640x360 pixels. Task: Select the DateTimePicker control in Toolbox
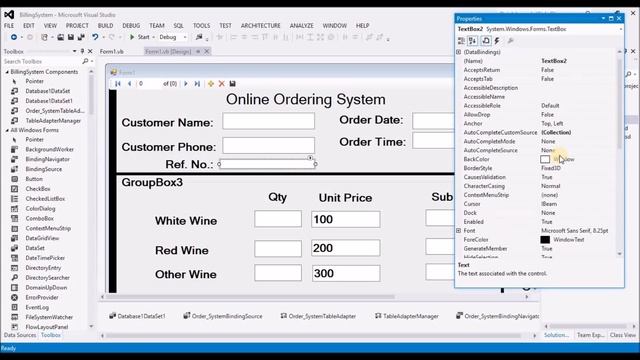pyautogui.click(x=45, y=258)
